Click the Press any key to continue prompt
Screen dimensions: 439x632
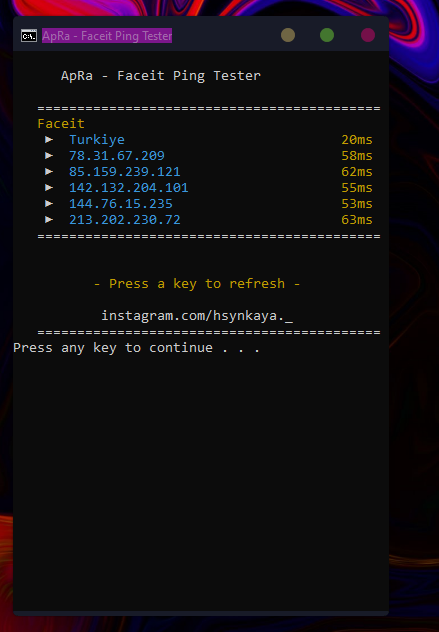pyautogui.click(x=136, y=348)
